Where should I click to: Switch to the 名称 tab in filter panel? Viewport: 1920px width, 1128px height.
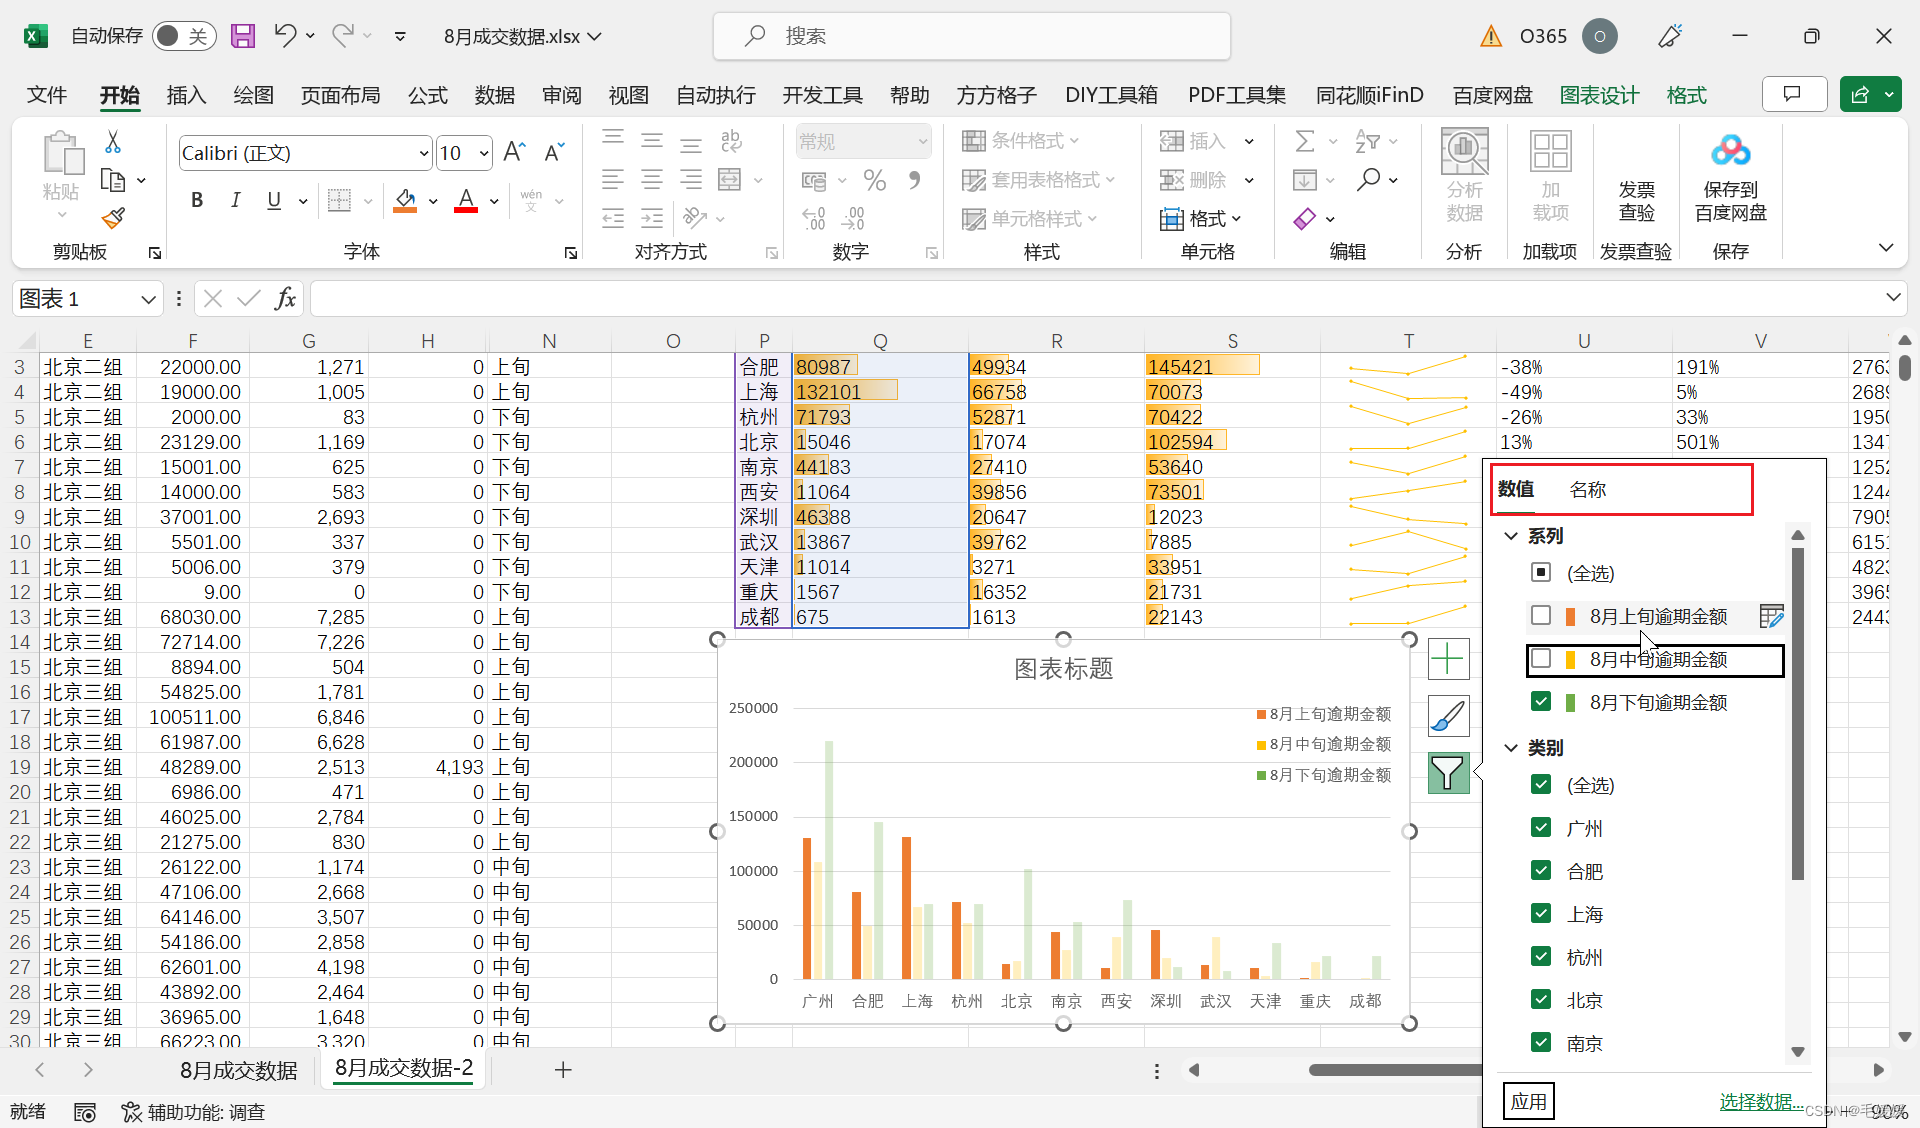pyautogui.click(x=1588, y=489)
